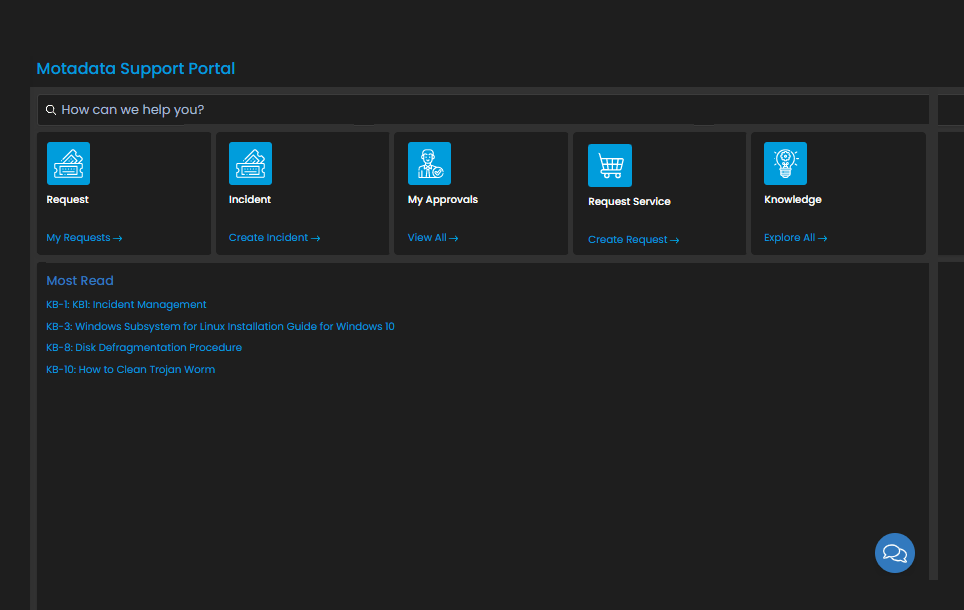Click the search magnifier icon

pyautogui.click(x=51, y=110)
